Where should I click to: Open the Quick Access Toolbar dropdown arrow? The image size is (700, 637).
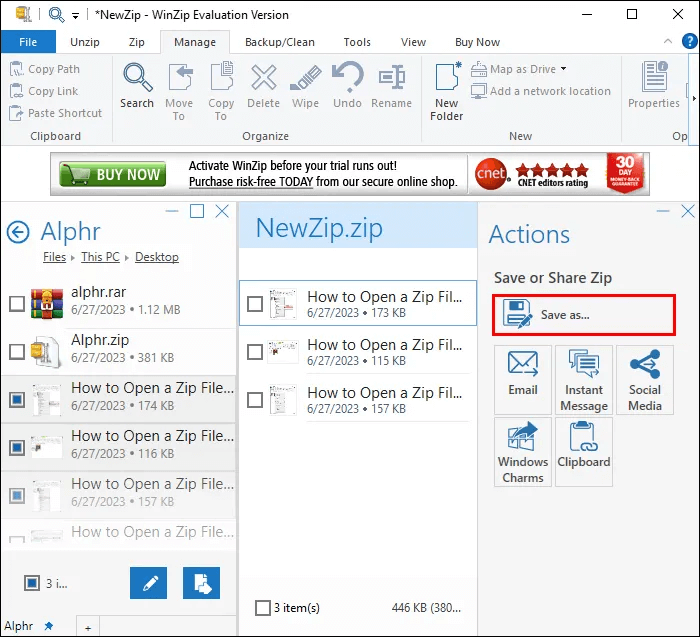[75, 16]
